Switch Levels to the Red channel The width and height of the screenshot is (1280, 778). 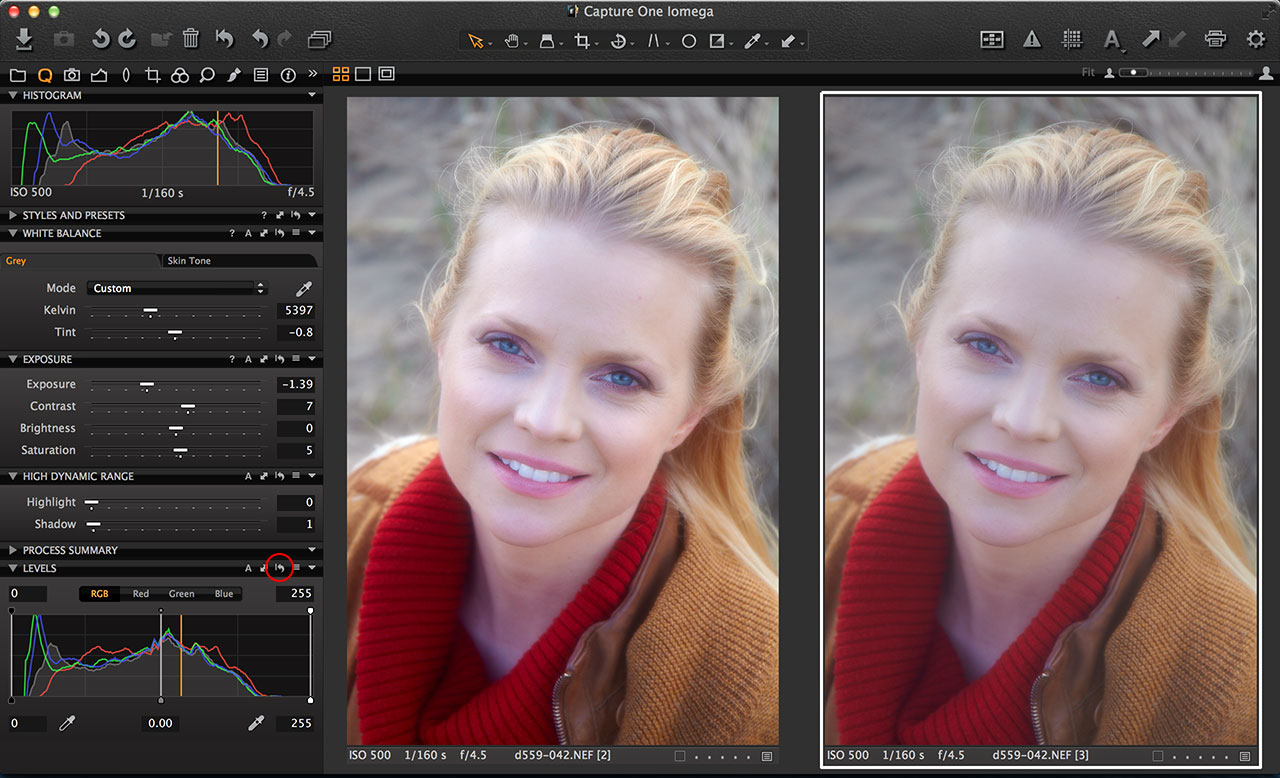(140, 593)
